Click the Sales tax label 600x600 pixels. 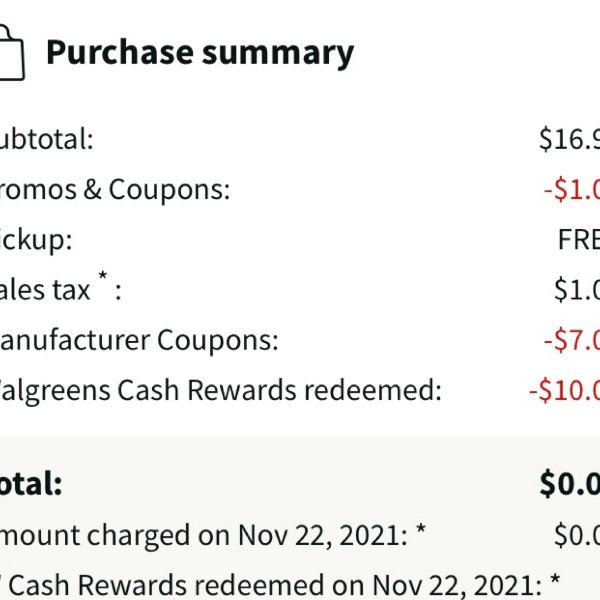coord(45,290)
